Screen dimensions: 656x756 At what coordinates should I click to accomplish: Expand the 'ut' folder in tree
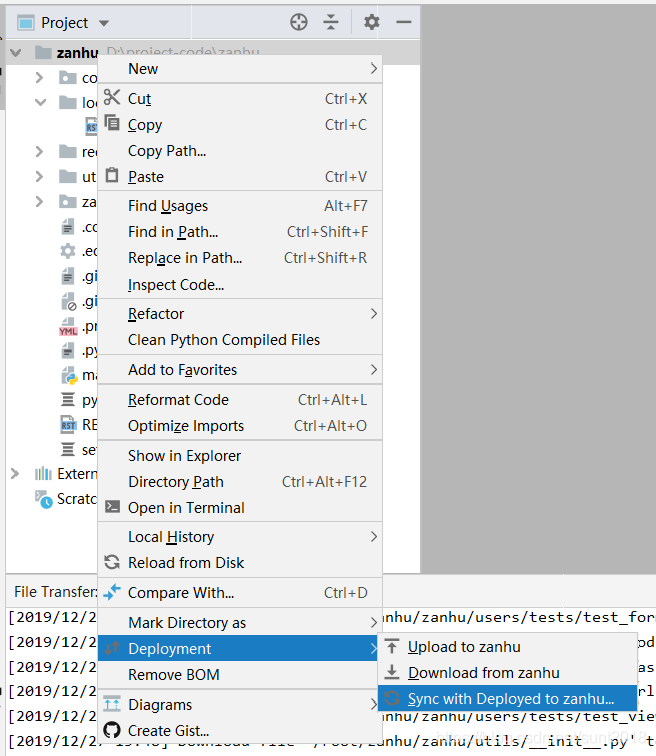pyautogui.click(x=40, y=176)
